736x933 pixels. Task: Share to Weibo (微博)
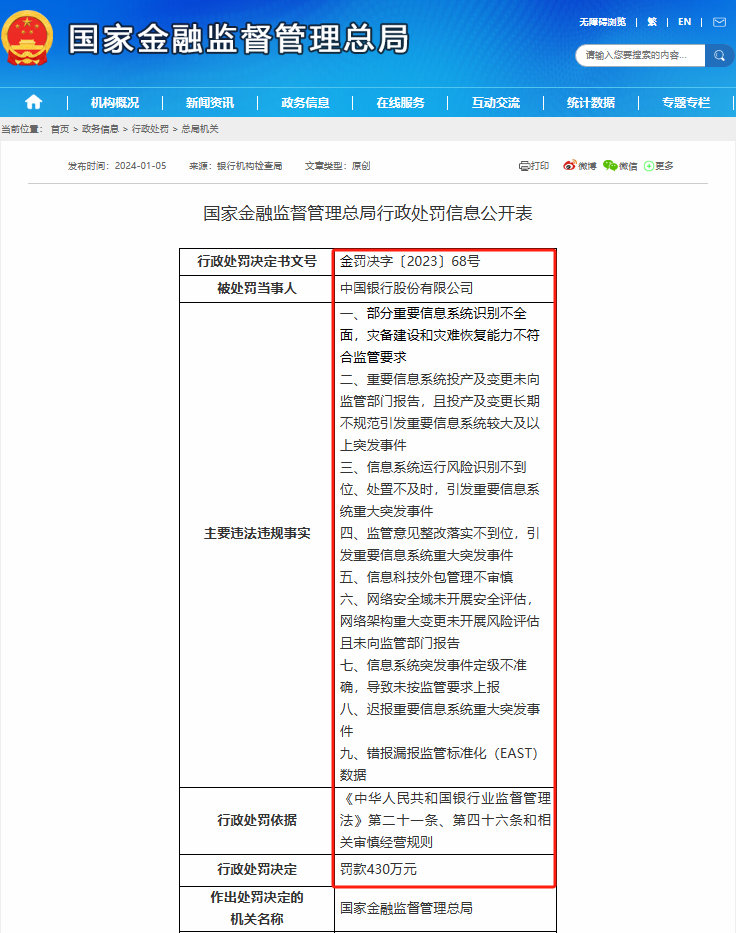click(579, 166)
